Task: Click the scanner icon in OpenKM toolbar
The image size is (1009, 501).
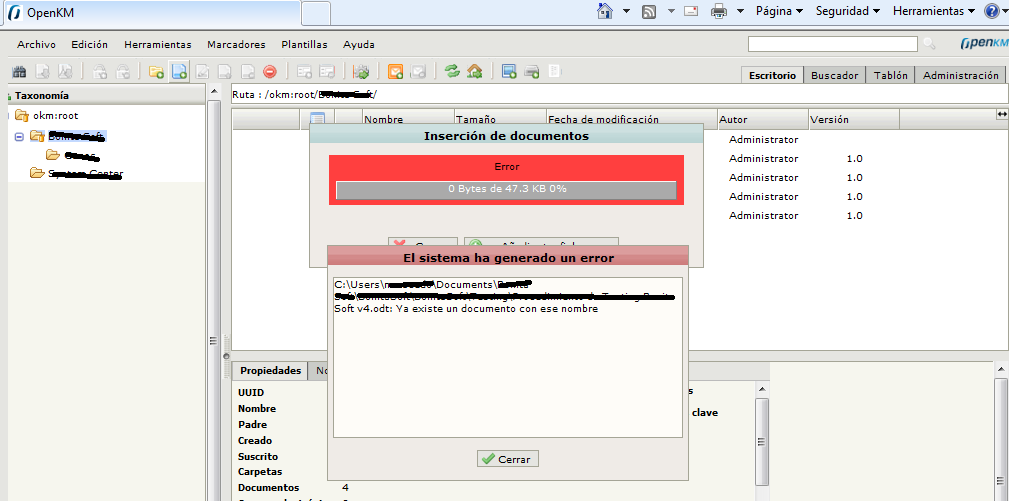Action: pyautogui.click(x=532, y=71)
